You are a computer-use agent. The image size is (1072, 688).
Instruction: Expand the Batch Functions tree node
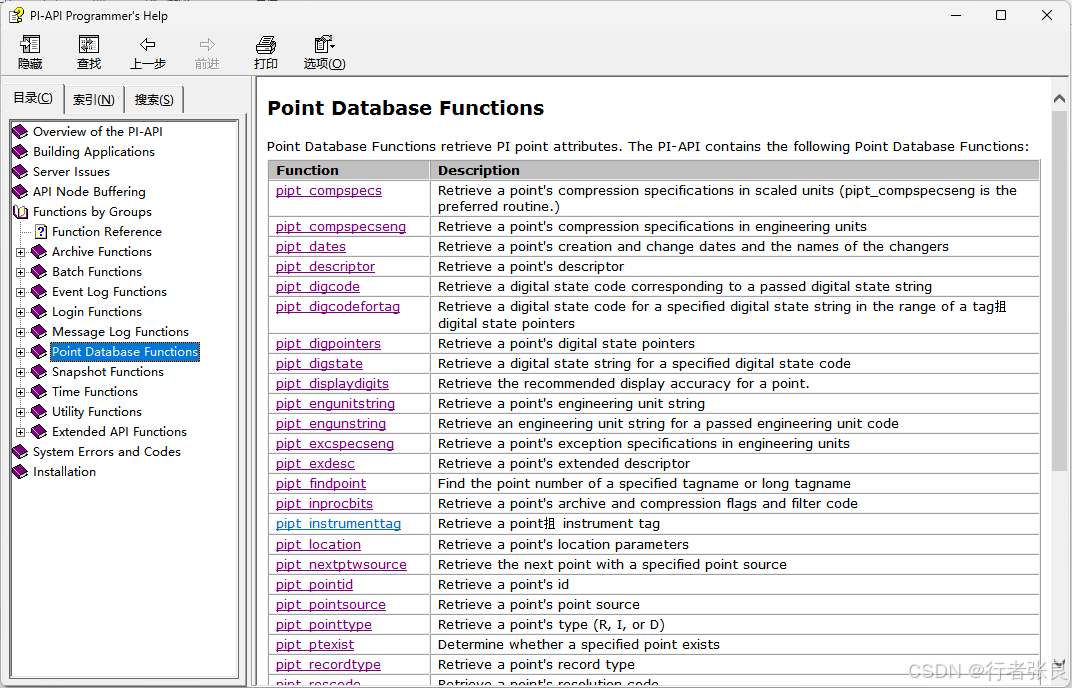point(21,272)
